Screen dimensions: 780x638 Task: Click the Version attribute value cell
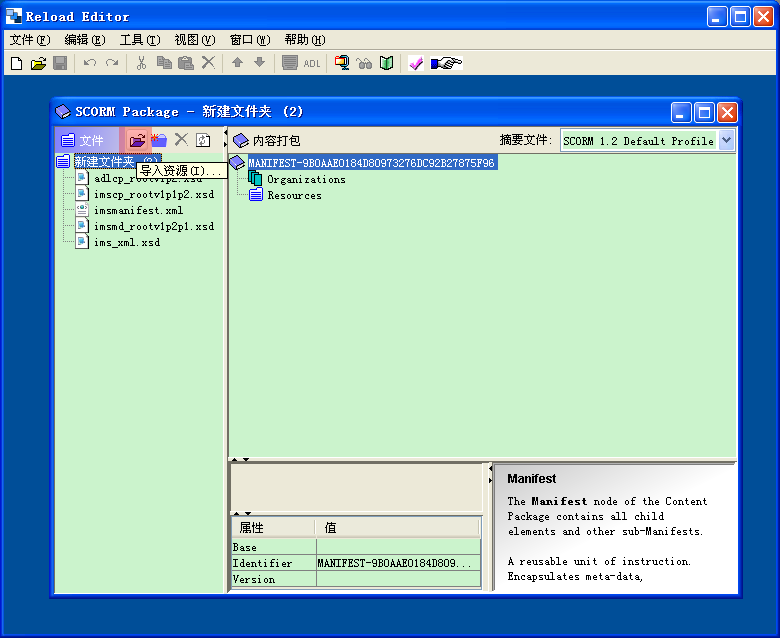pos(398,579)
